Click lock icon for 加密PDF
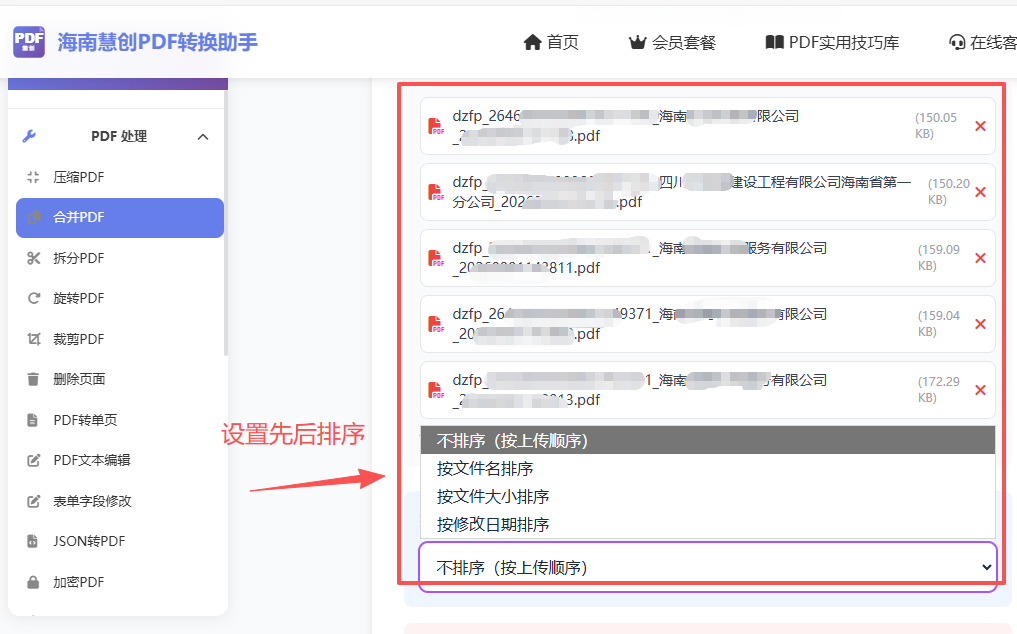Screen dimensions: 1017x634 click(x=33, y=582)
